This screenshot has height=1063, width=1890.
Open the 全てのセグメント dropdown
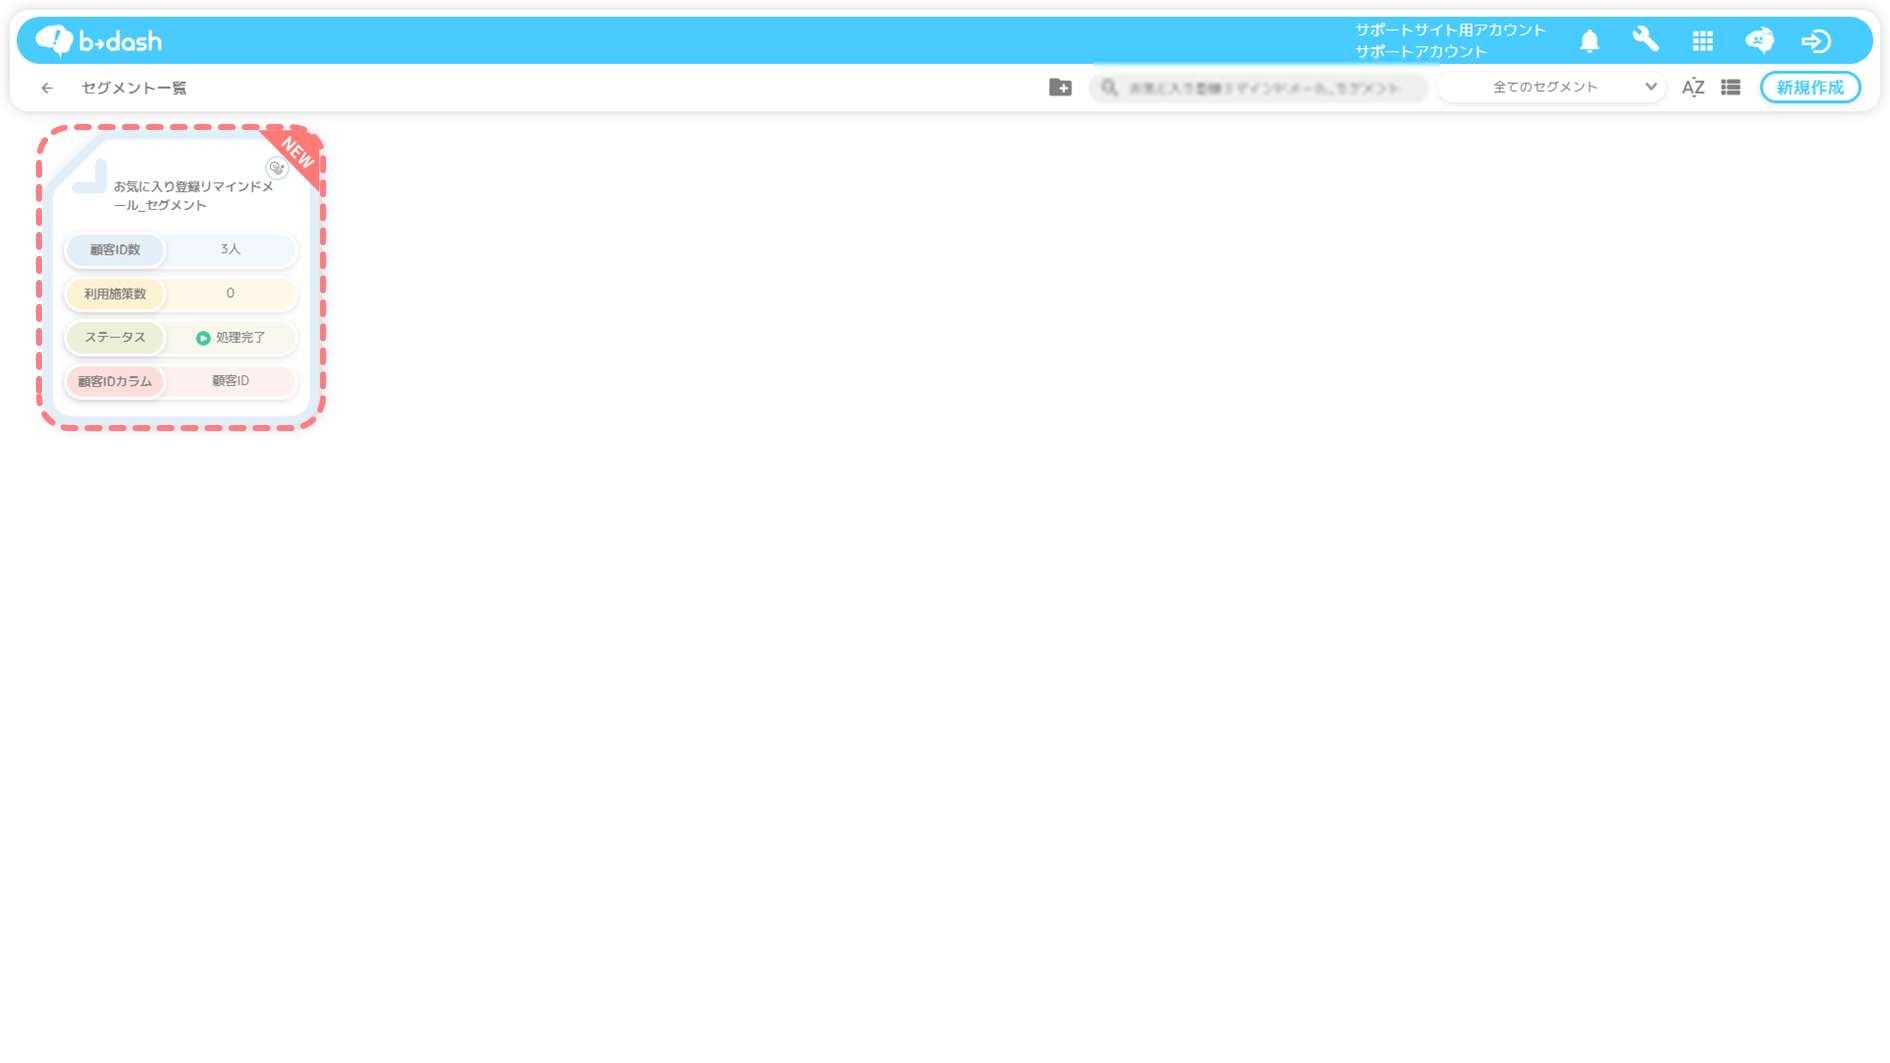point(1552,88)
